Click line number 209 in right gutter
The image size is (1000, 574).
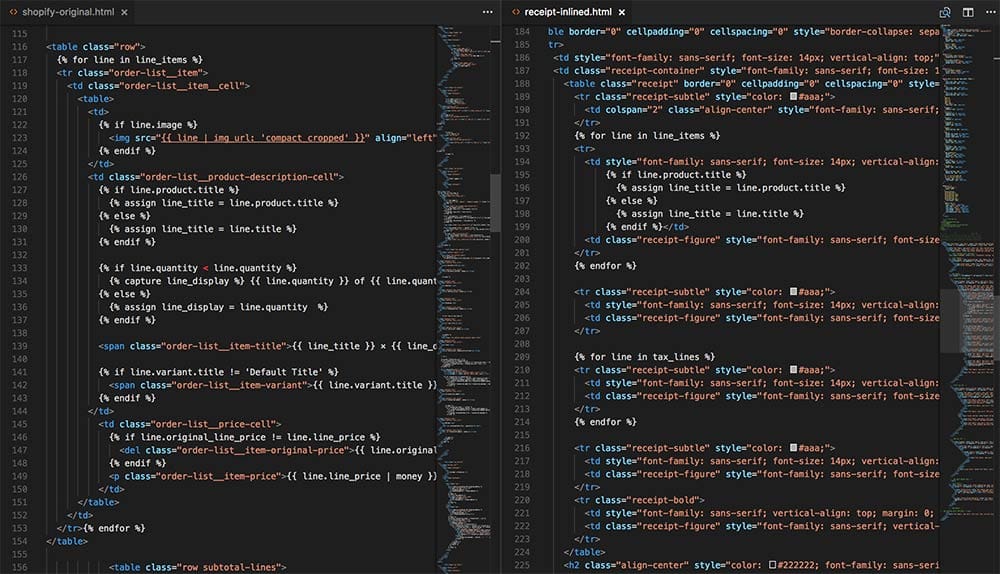tap(522, 357)
